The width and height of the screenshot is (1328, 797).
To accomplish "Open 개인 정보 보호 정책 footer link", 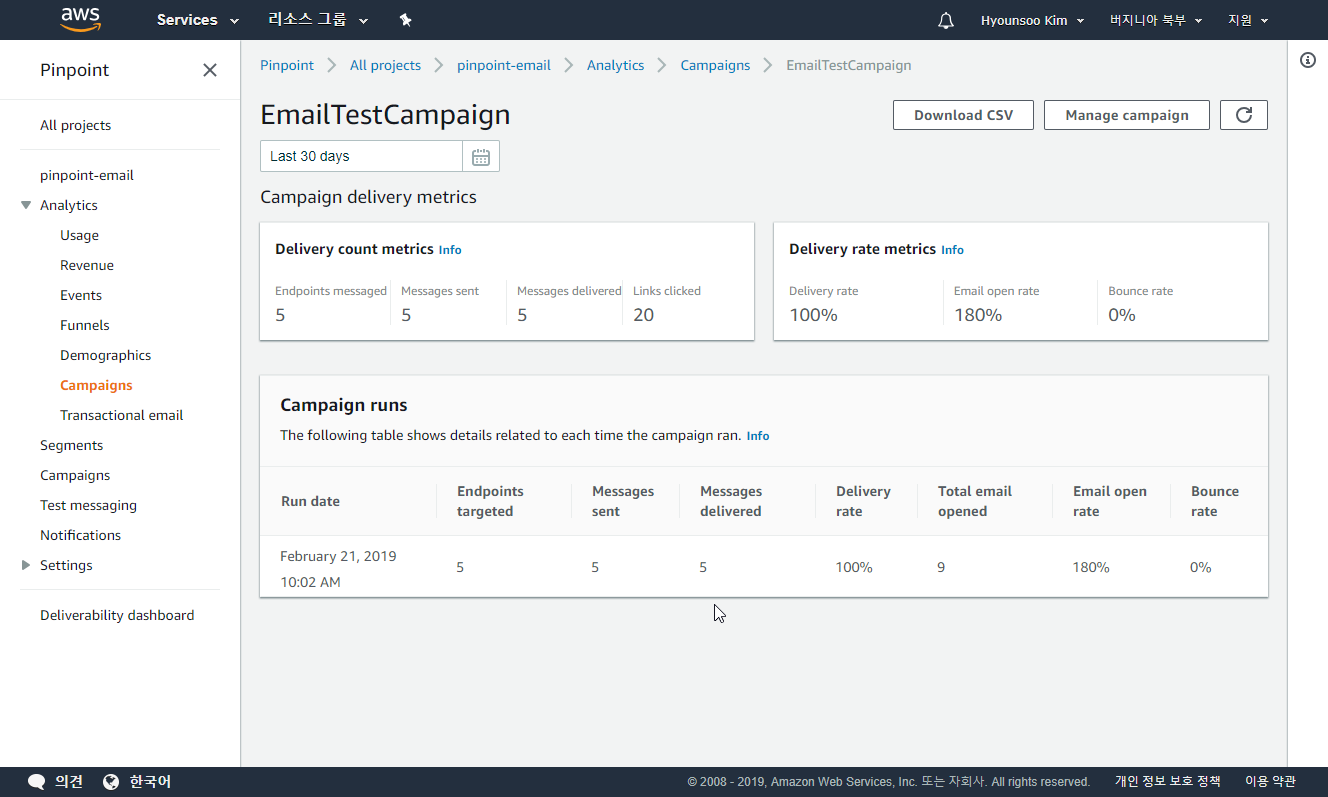I will pyautogui.click(x=1168, y=782).
